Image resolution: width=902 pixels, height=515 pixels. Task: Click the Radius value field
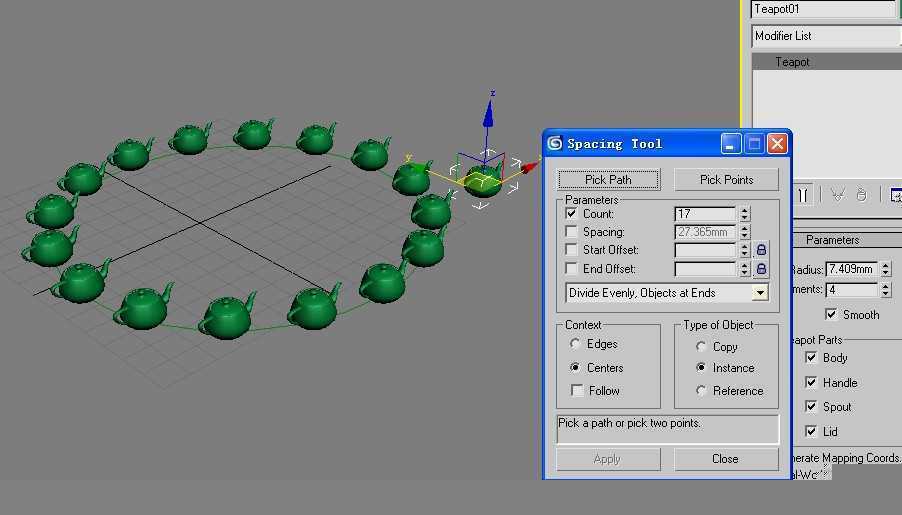point(852,269)
